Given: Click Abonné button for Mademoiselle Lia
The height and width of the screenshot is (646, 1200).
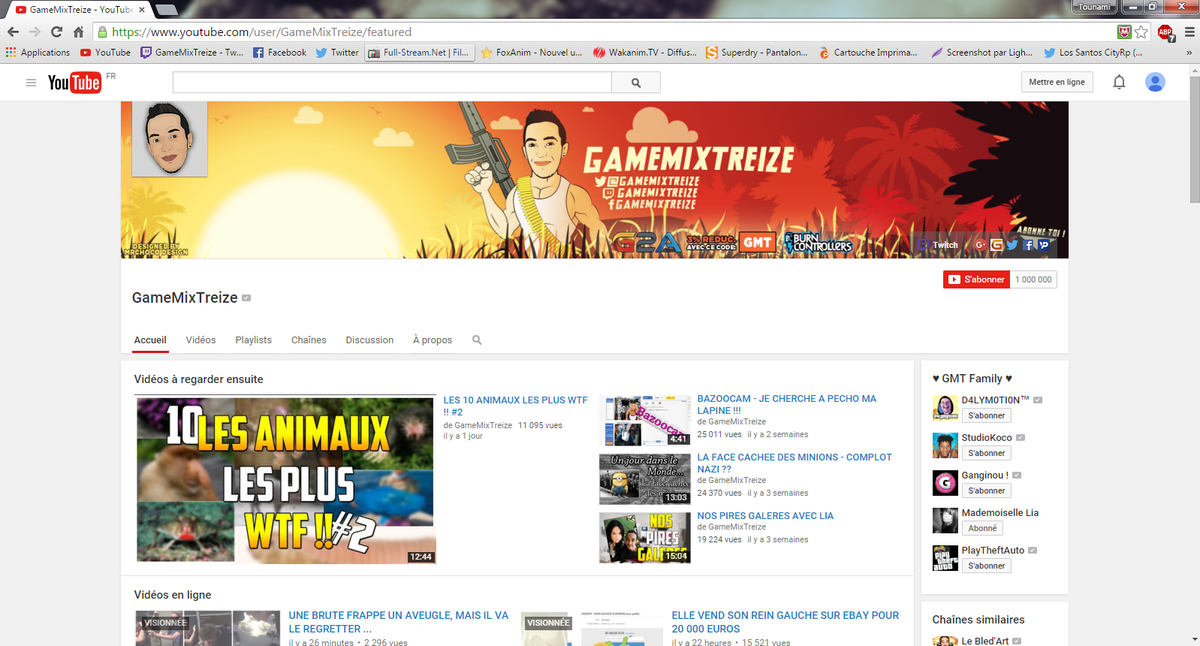Looking at the screenshot, I should pyautogui.click(x=983, y=528).
